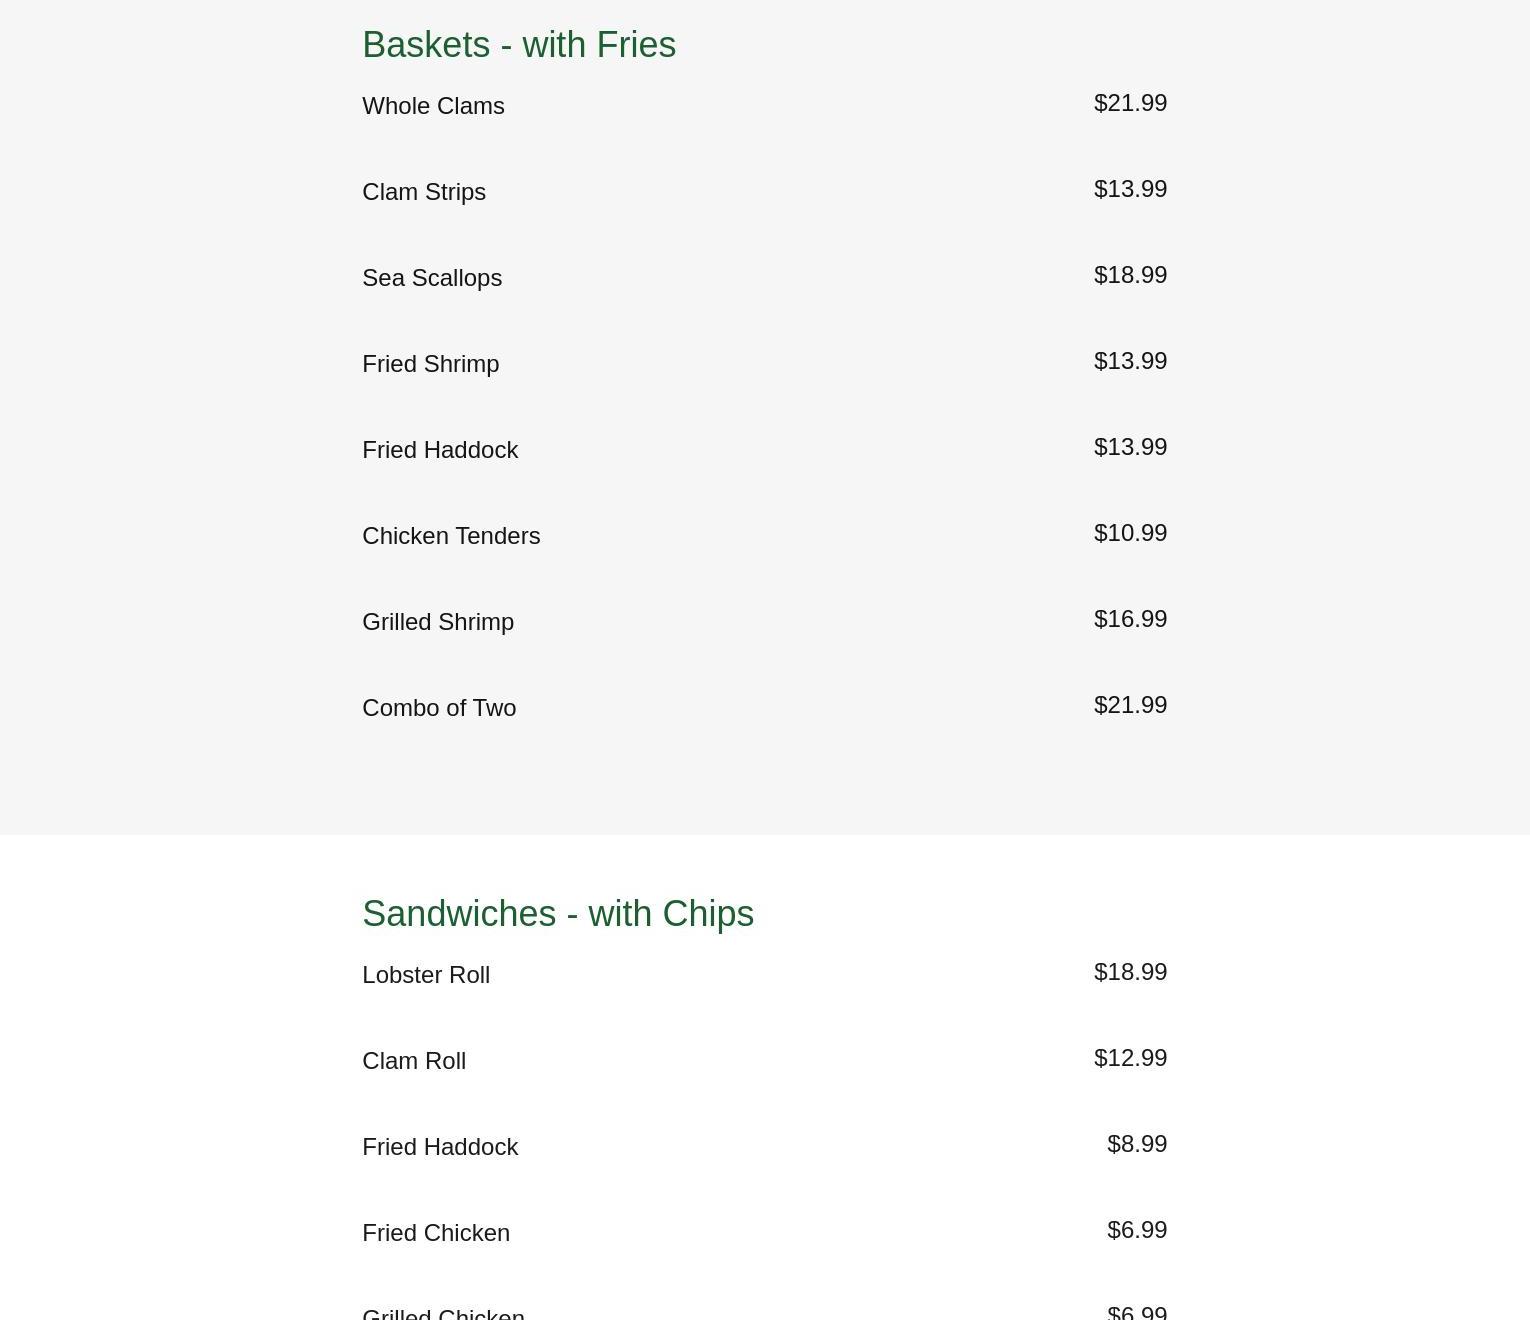
Task: Click the Fried Shrimp basket item
Action: pyautogui.click(x=430, y=364)
